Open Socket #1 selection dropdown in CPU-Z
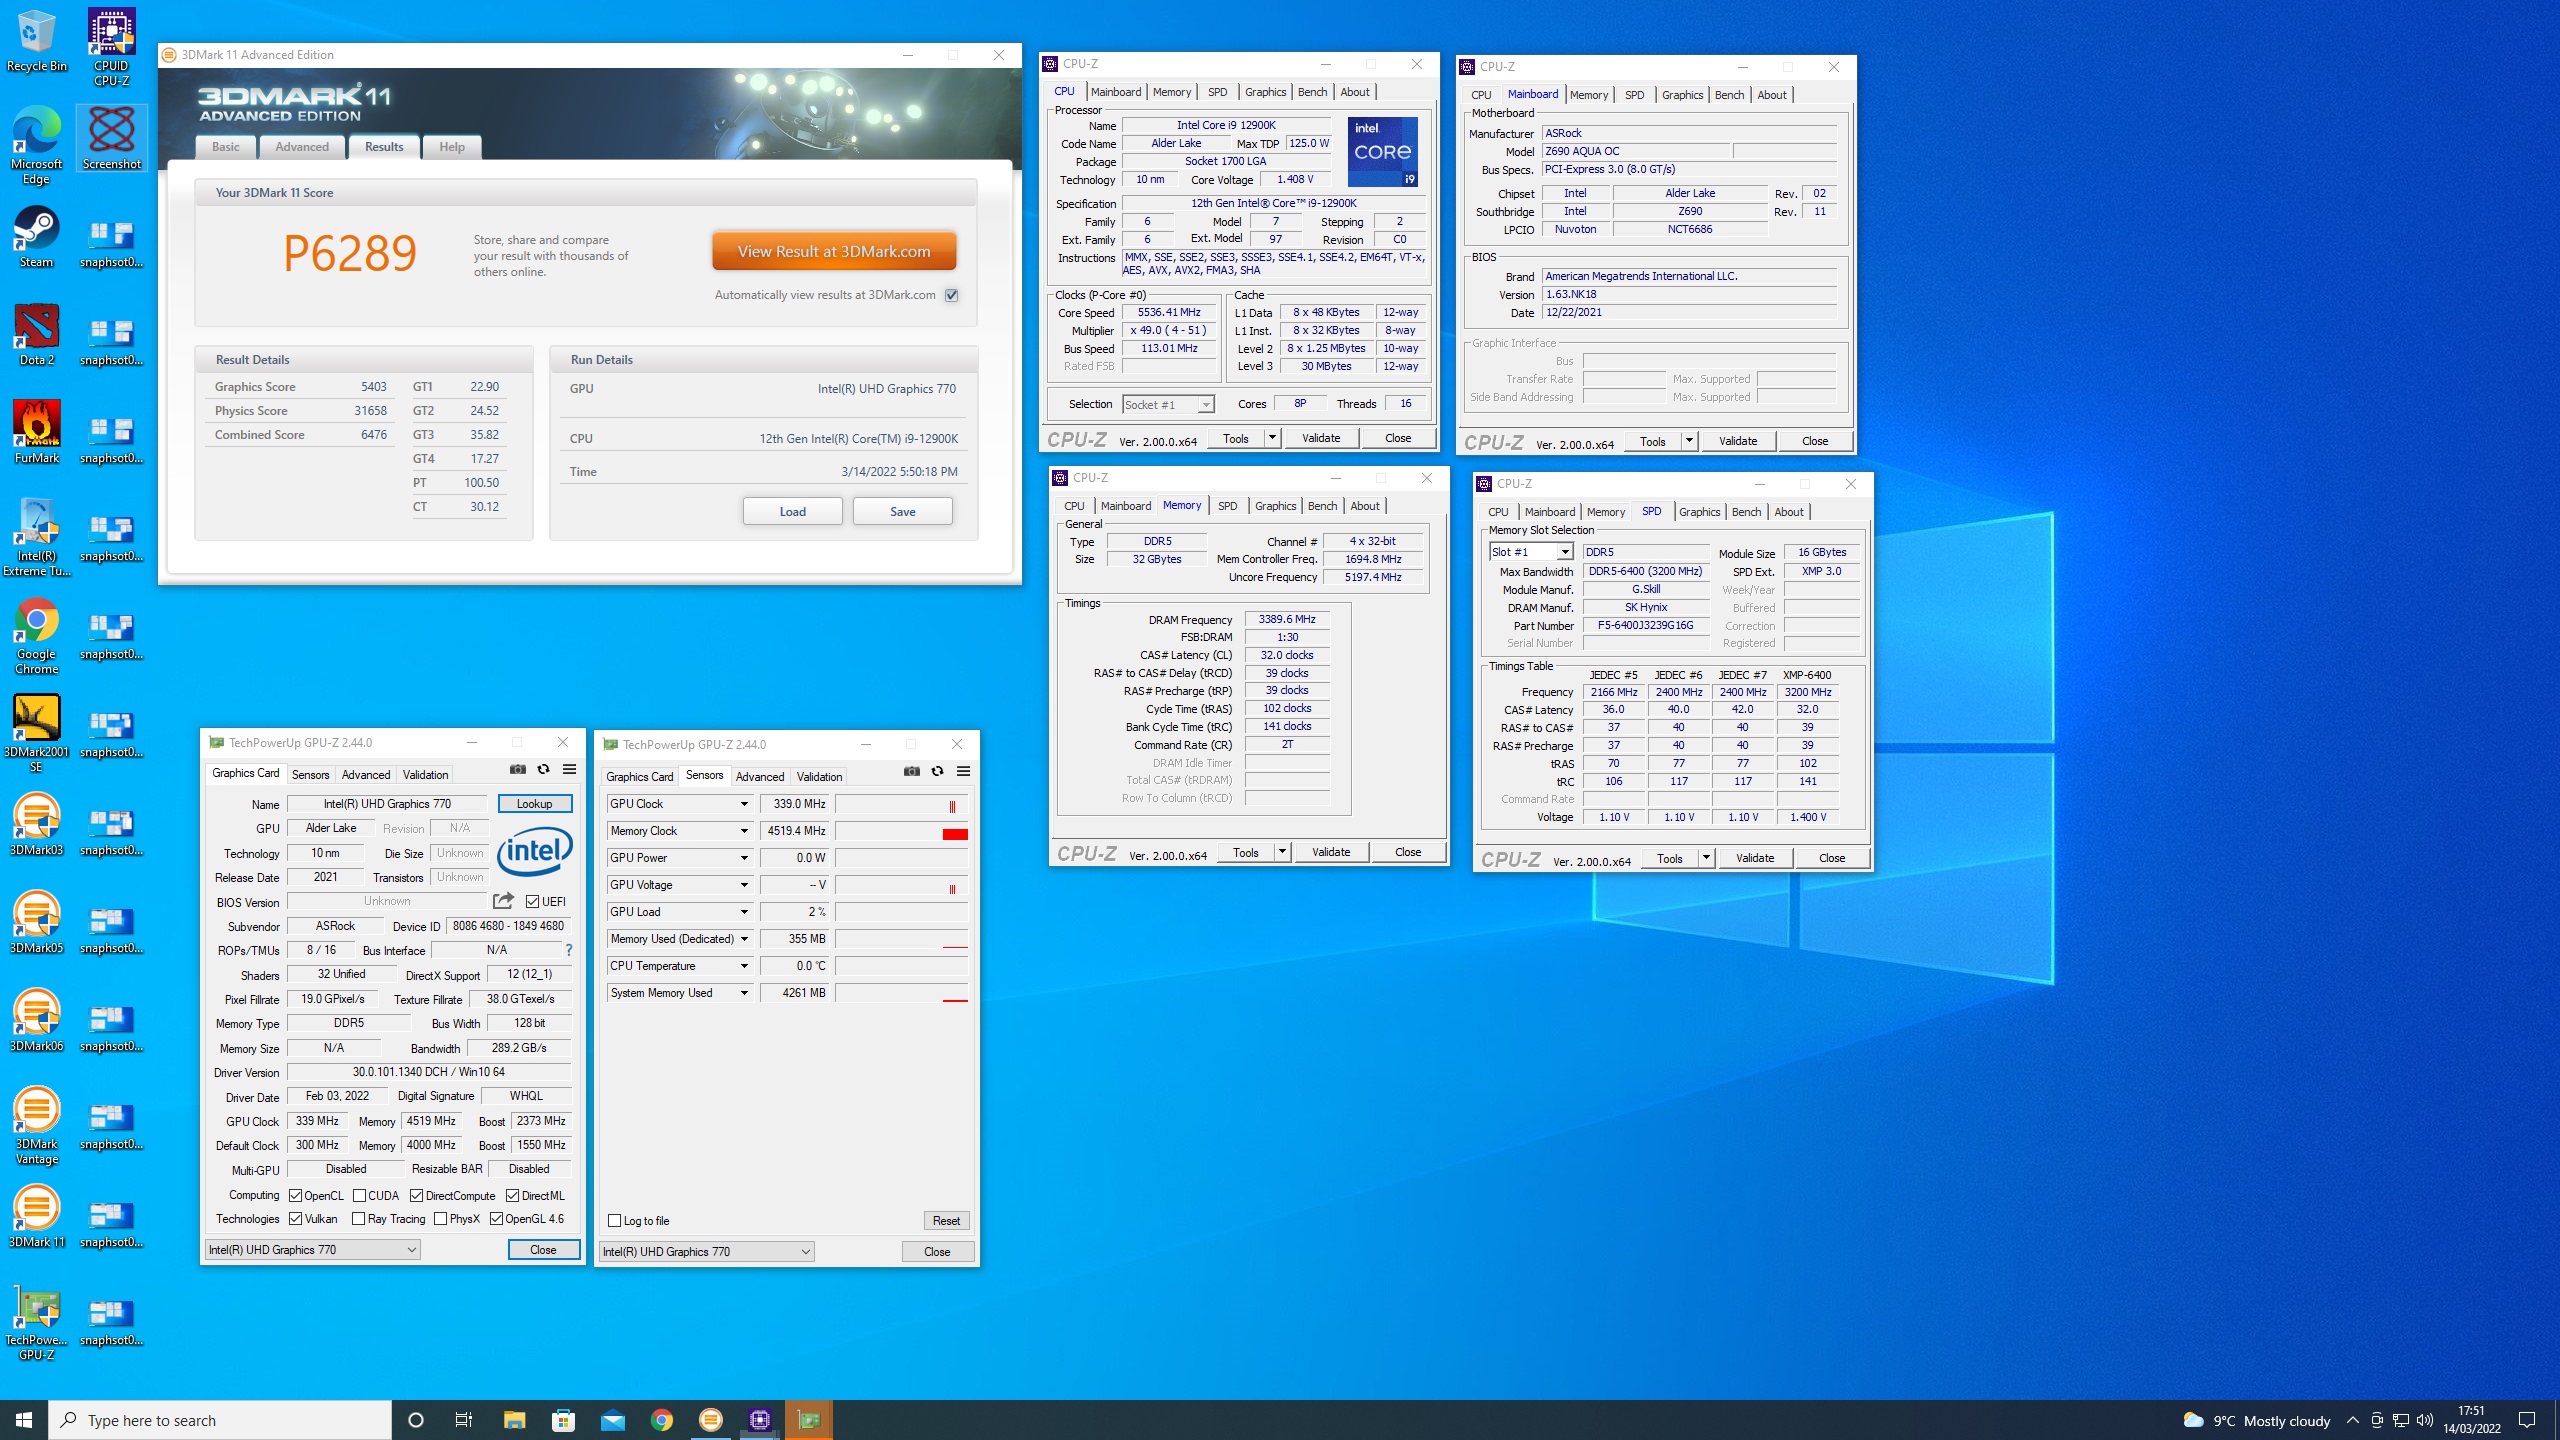This screenshot has height=1440, width=2560. (x=1168, y=404)
